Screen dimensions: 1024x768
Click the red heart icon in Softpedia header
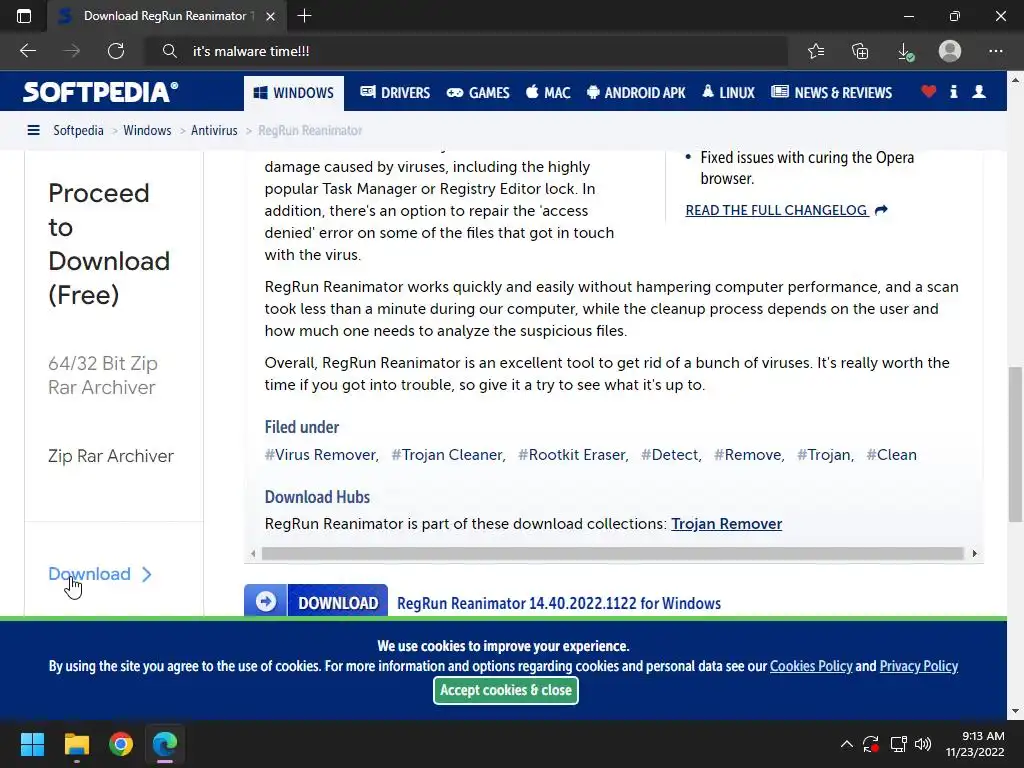point(929,91)
